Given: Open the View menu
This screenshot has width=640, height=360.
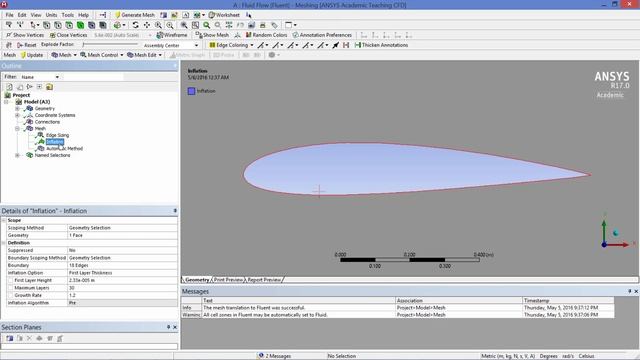Looking at the screenshot, I should pyautogui.click(x=36, y=15).
